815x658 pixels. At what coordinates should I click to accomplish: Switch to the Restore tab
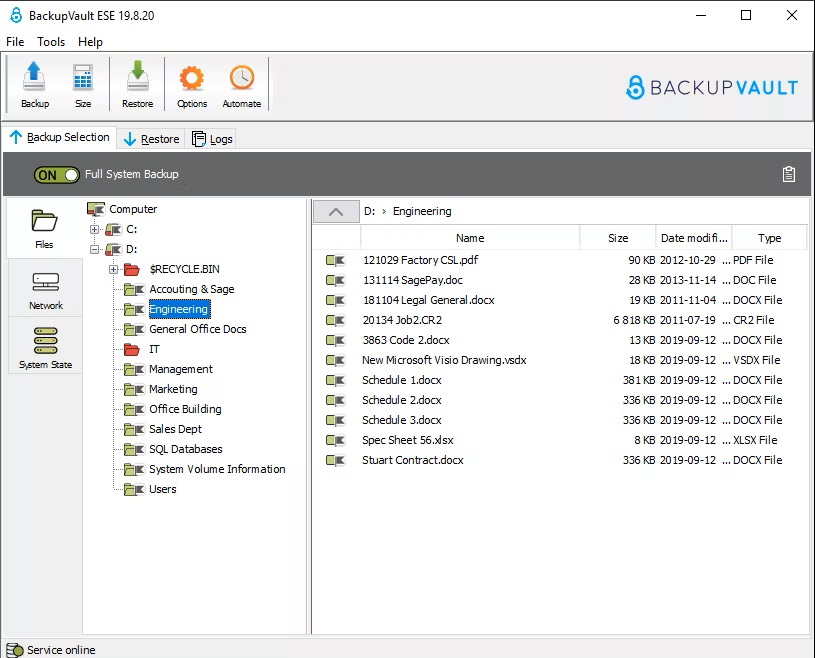[151, 139]
